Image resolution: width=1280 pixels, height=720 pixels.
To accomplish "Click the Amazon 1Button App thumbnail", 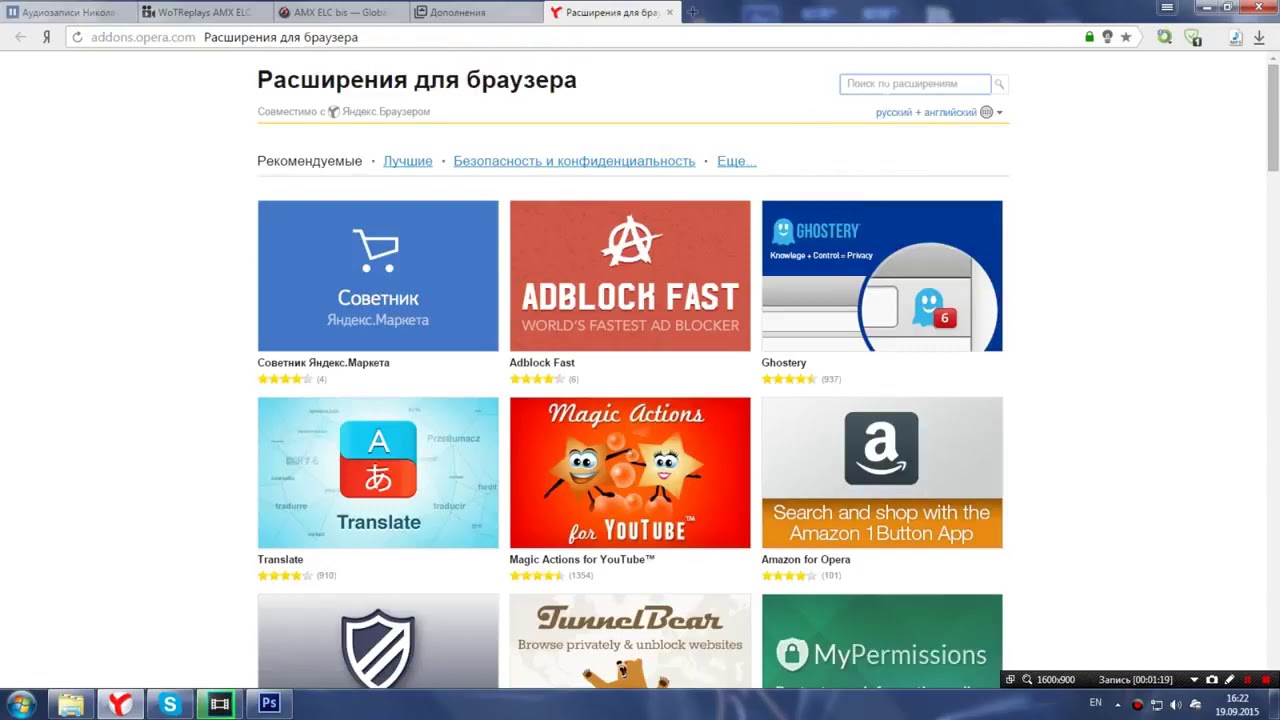I will point(882,473).
